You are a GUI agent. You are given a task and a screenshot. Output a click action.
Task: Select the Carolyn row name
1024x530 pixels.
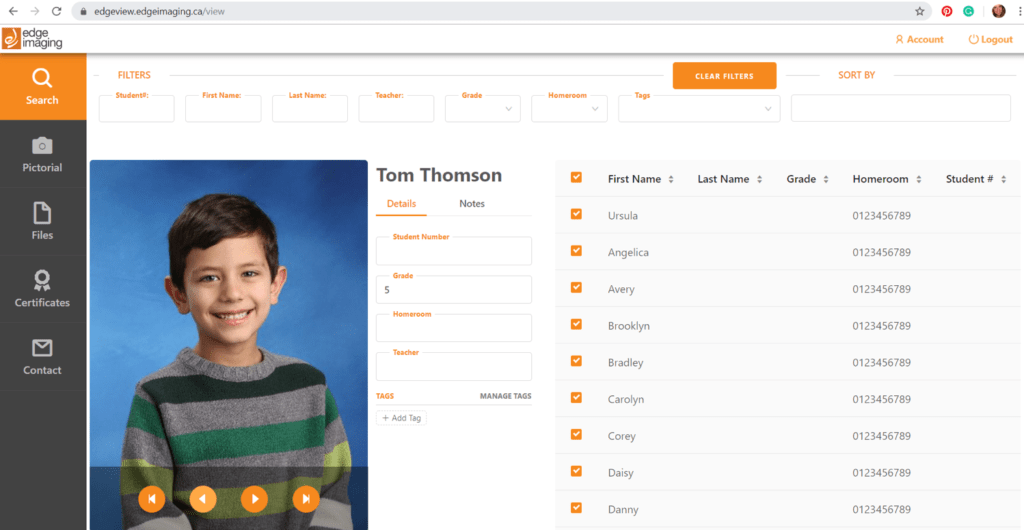626,399
